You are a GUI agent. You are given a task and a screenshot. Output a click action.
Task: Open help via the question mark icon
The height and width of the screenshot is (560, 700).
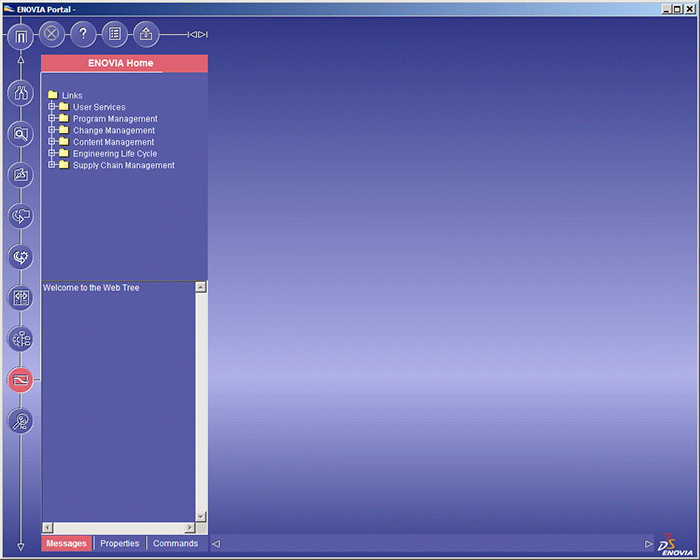83,34
